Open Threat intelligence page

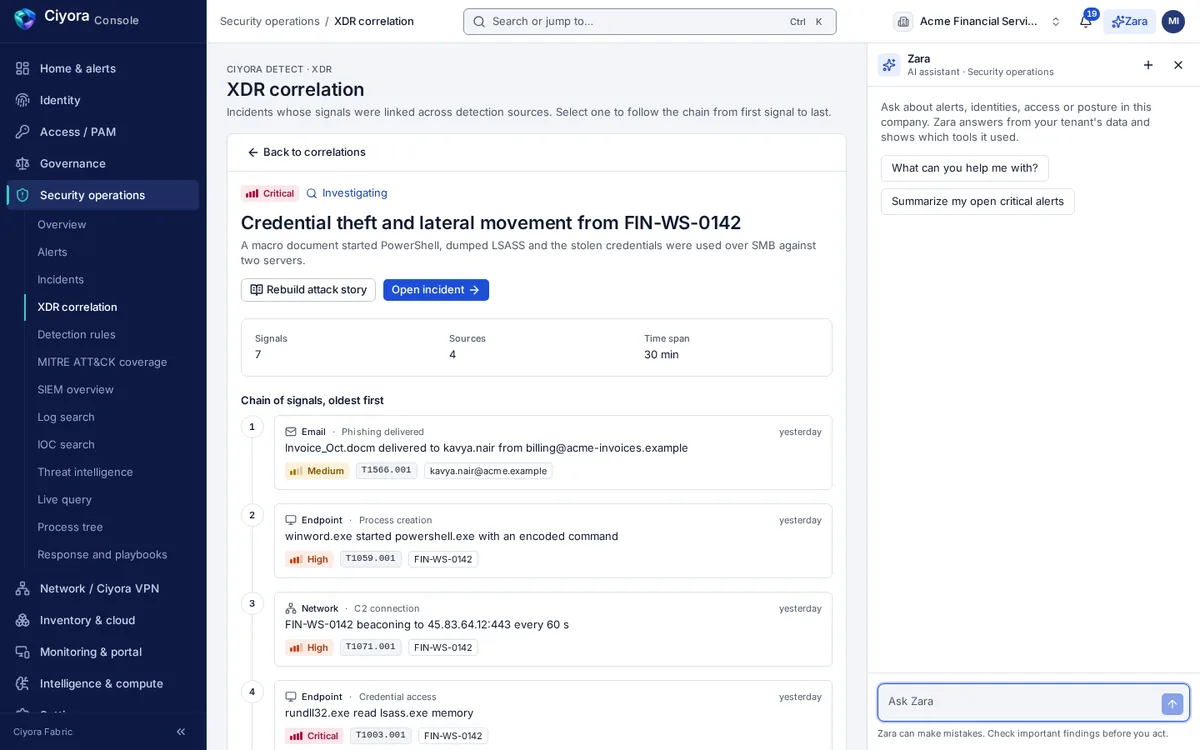pyautogui.click(x=85, y=472)
